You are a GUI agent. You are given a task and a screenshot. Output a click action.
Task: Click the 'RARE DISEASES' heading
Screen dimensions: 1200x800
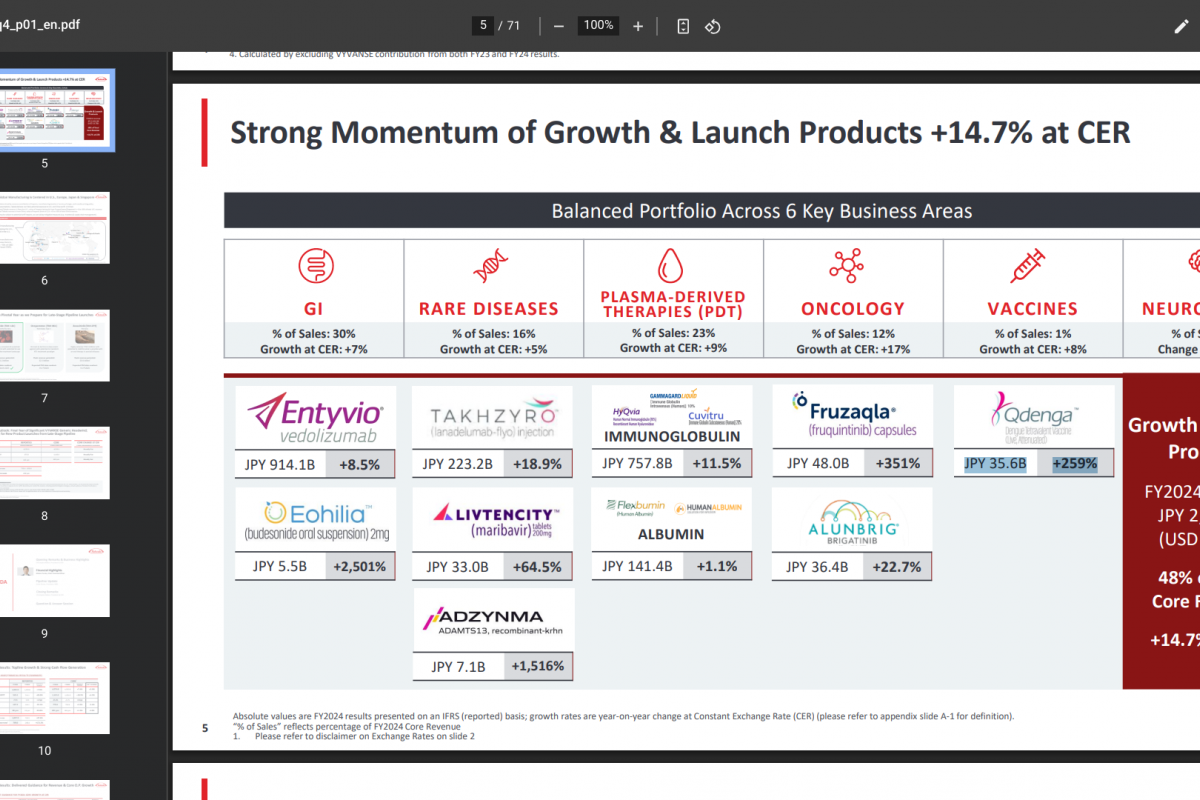(489, 309)
